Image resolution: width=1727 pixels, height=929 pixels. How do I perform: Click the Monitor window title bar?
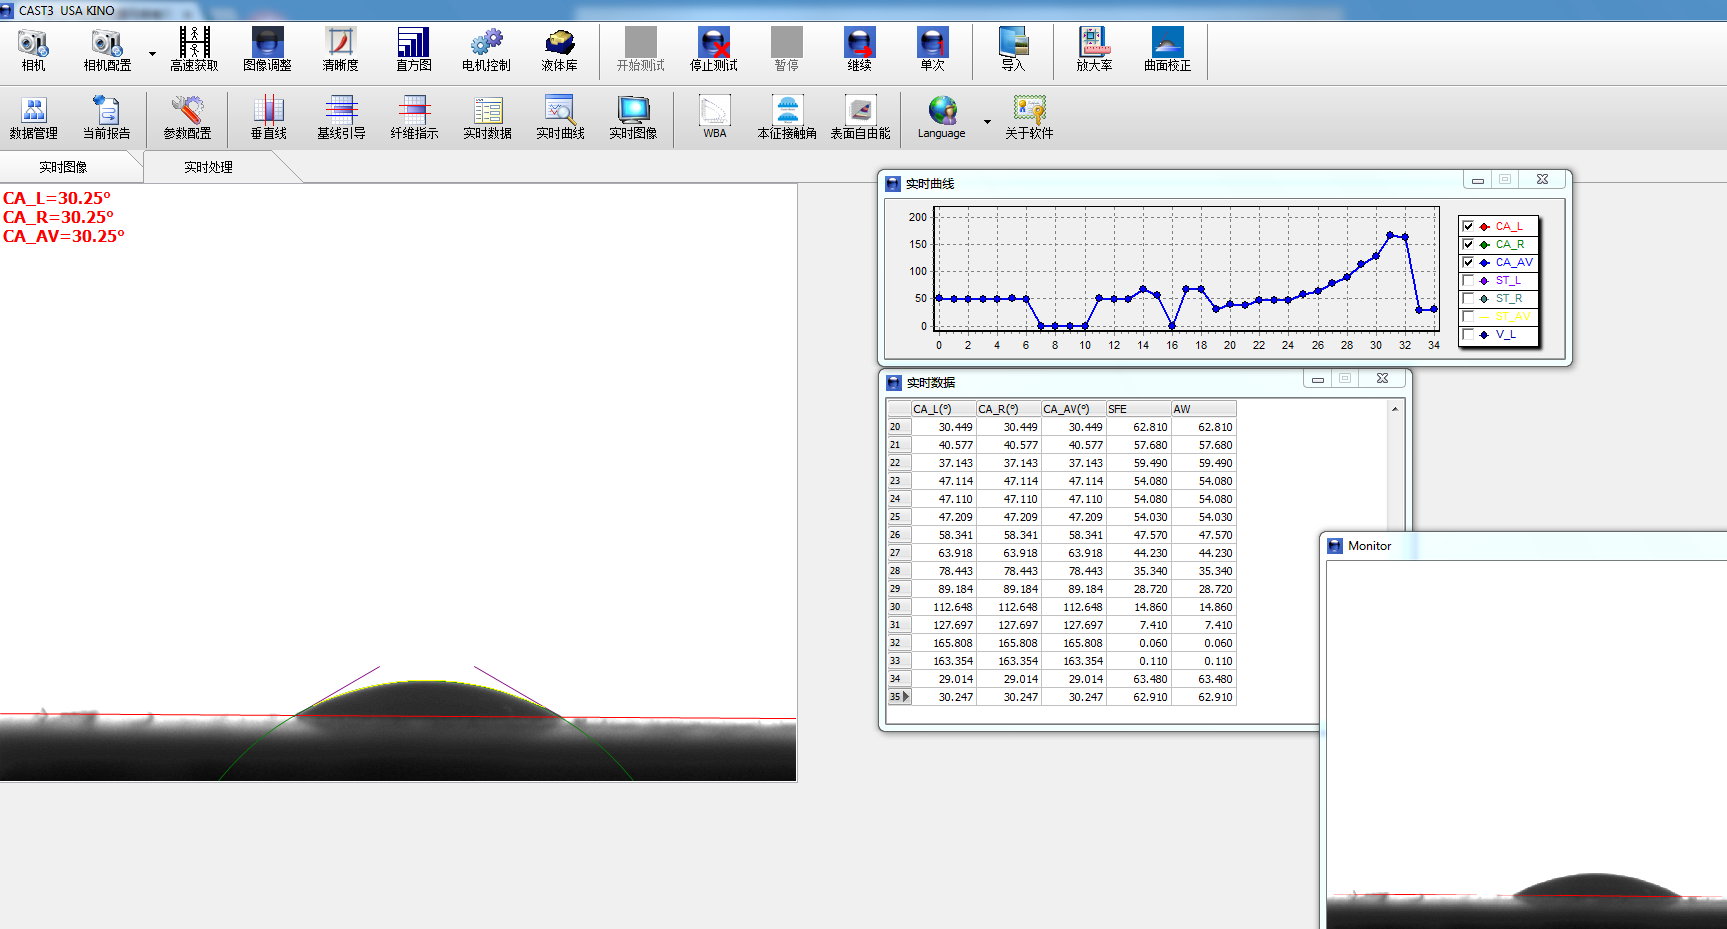coord(1526,546)
